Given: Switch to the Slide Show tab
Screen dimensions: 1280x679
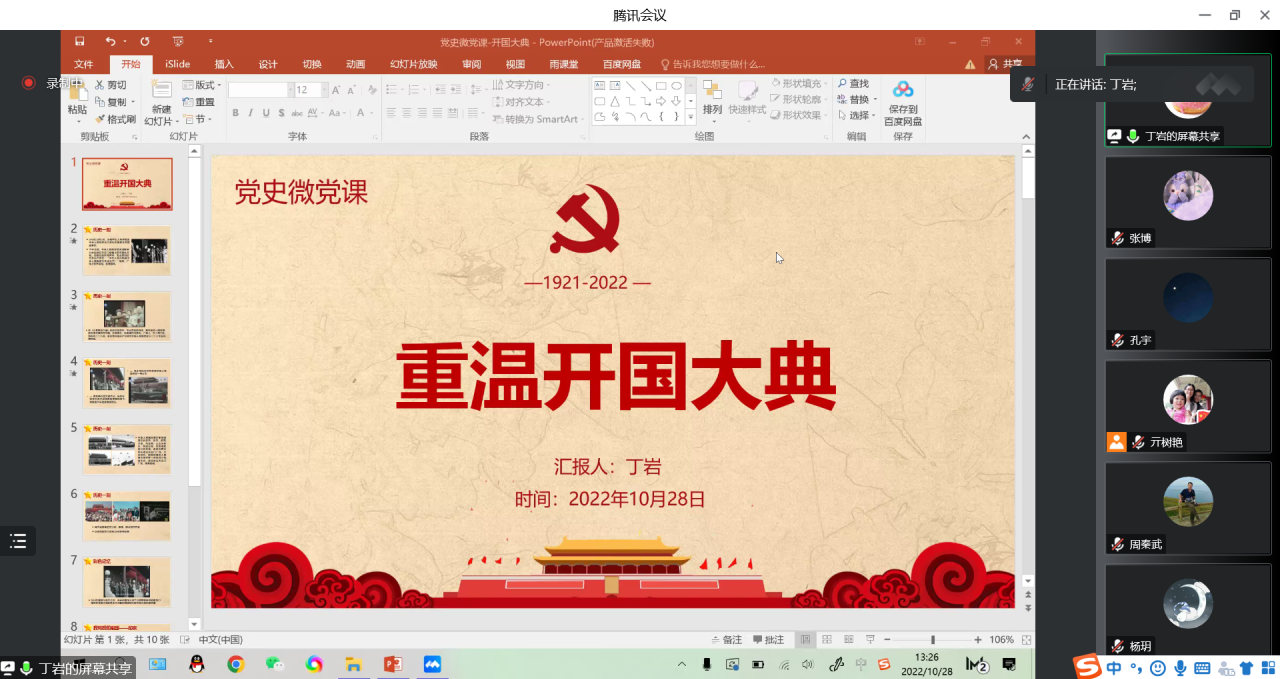Looking at the screenshot, I should click(x=413, y=64).
